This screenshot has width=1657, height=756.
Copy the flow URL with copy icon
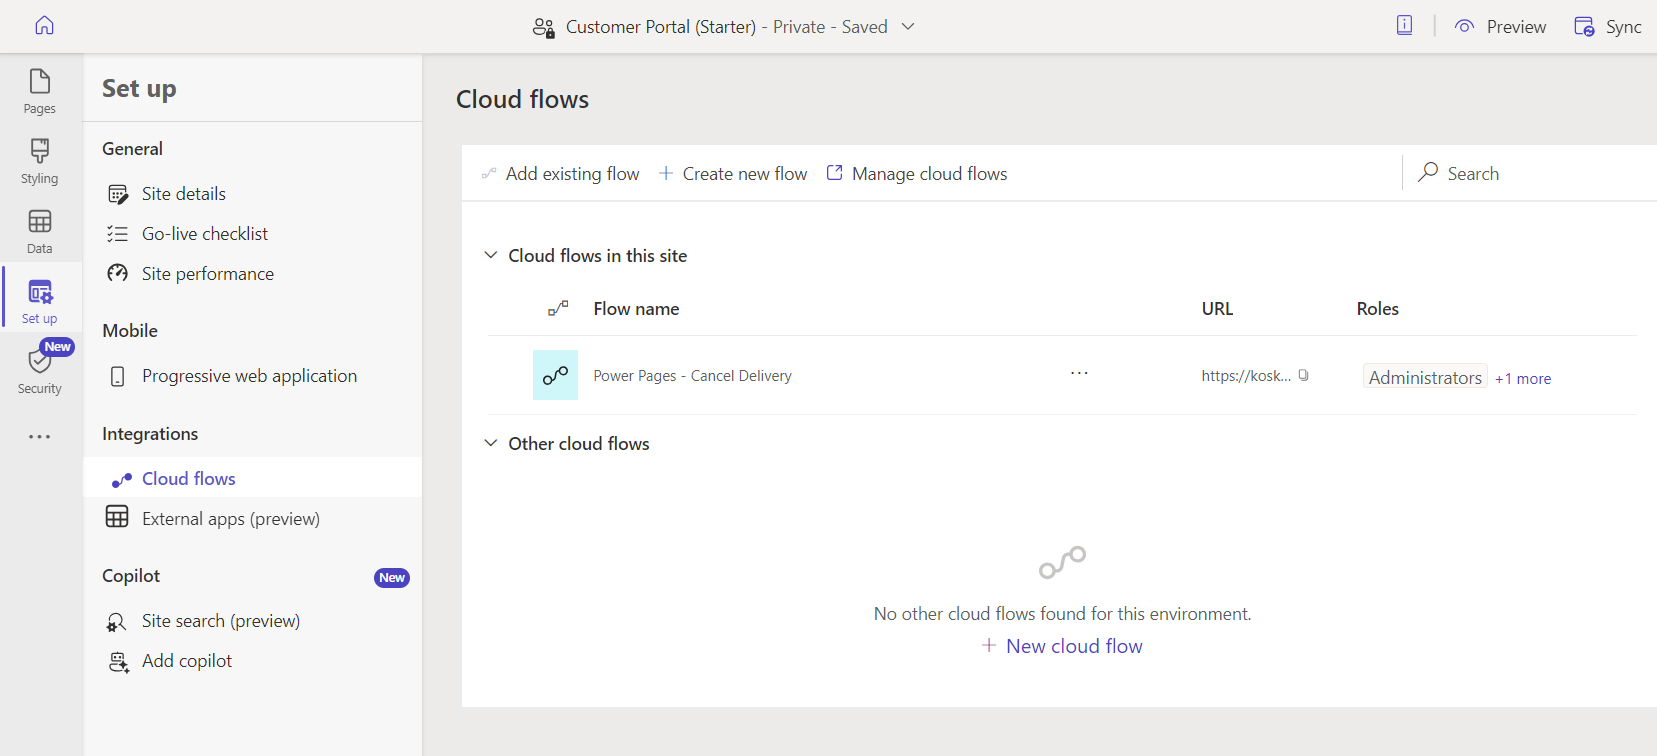(x=1304, y=376)
